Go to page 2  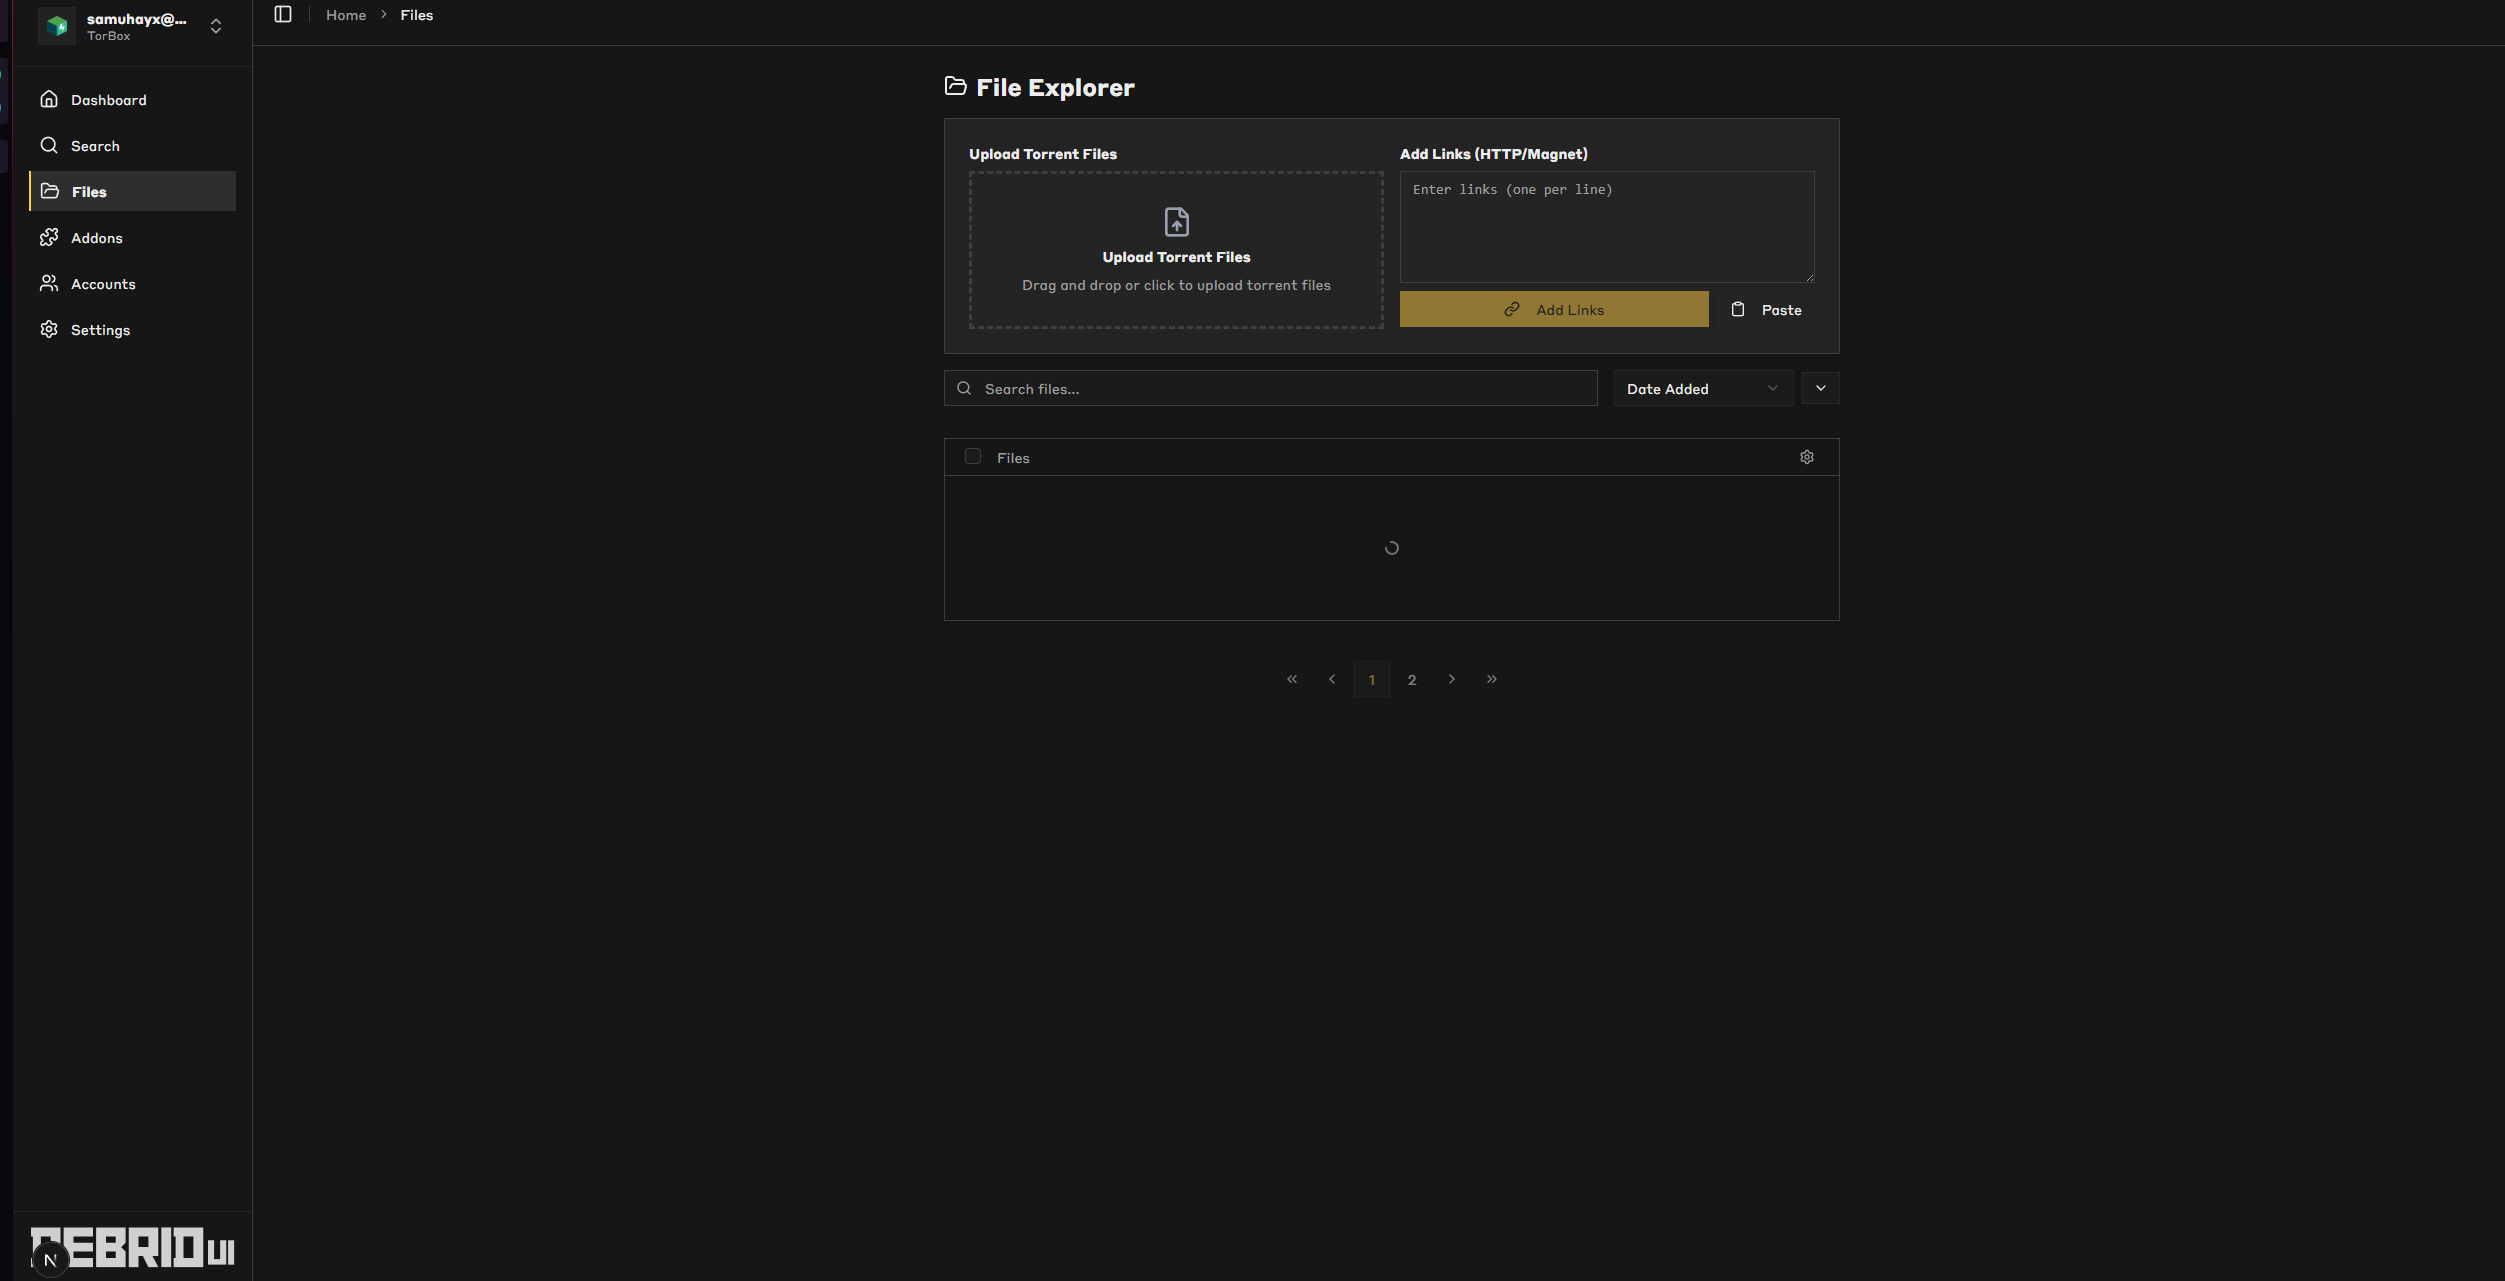1411,680
